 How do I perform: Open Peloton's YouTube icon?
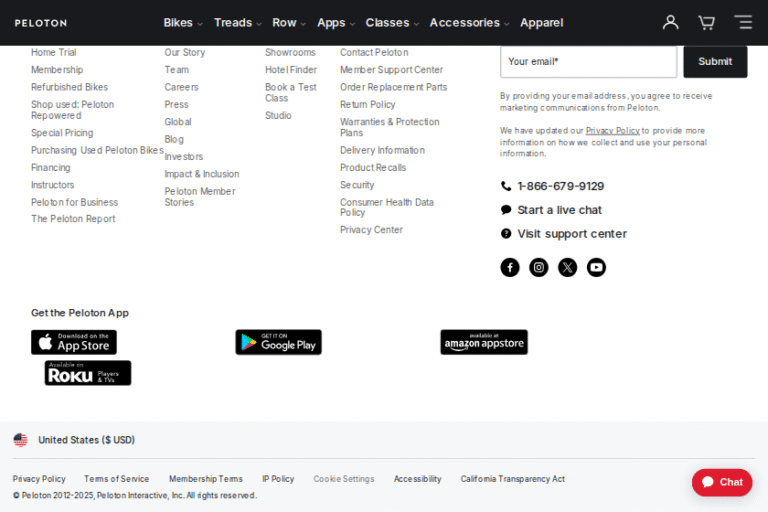coord(596,267)
